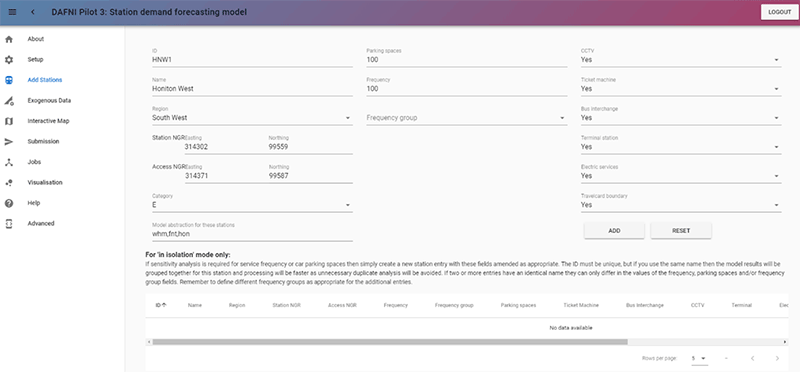Click the About home icon
Image resolution: width=800 pixels, height=372 pixels.
pyautogui.click(x=9, y=39)
